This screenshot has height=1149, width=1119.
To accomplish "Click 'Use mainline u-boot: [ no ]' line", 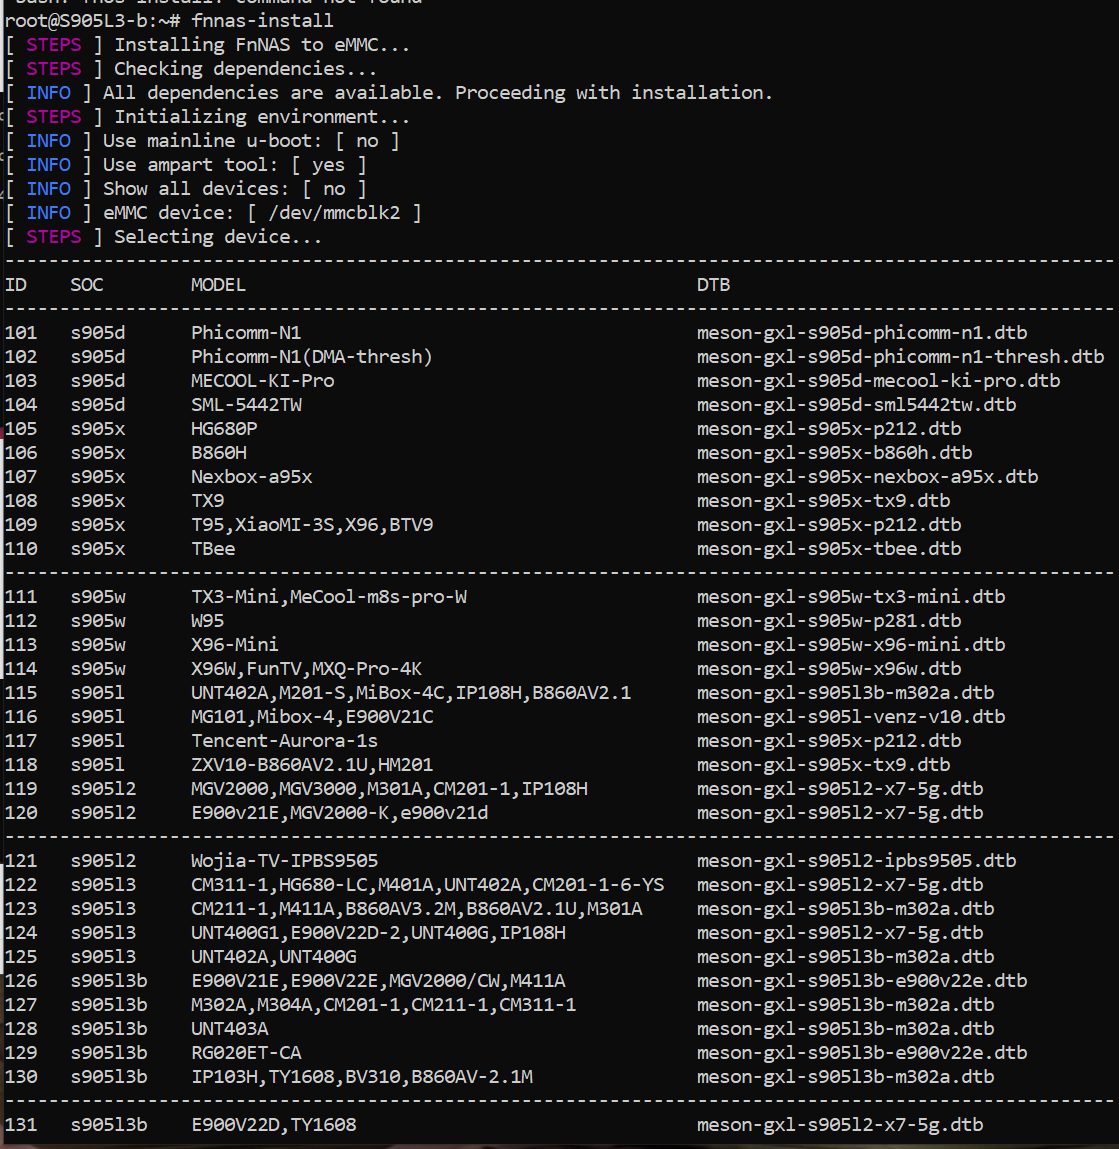I will tap(202, 141).
